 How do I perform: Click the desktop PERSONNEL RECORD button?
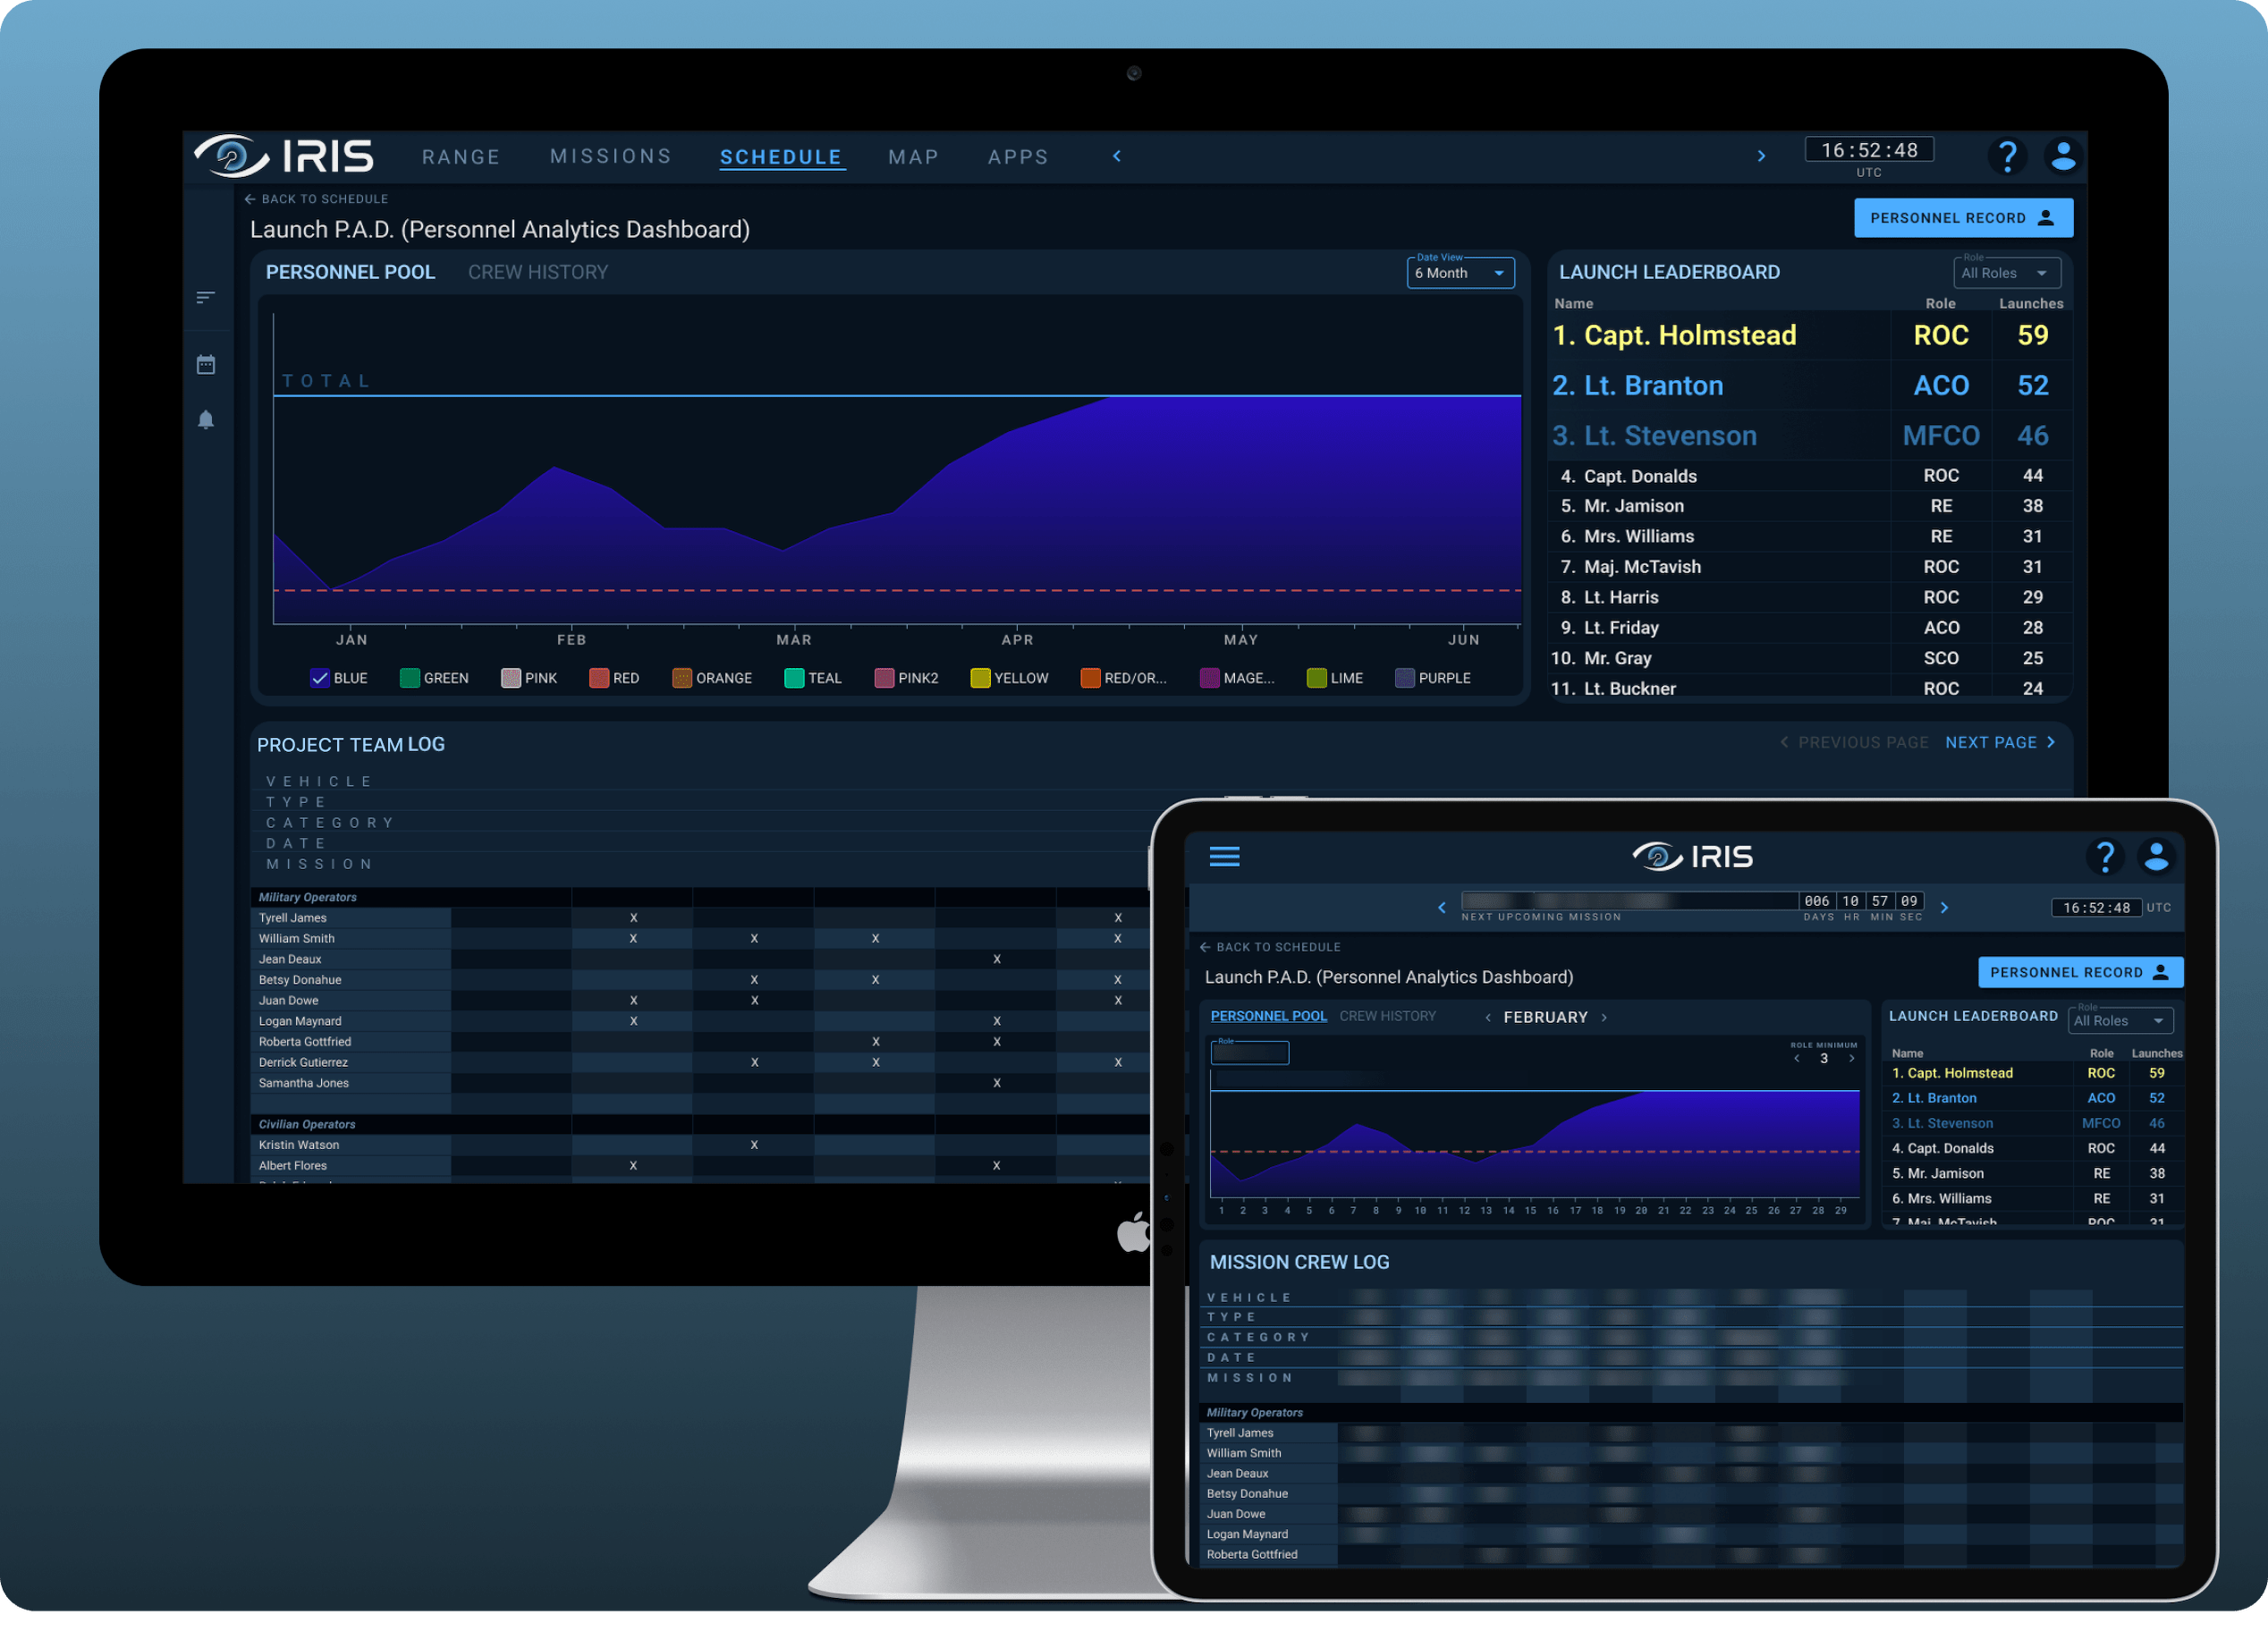(x=1962, y=218)
